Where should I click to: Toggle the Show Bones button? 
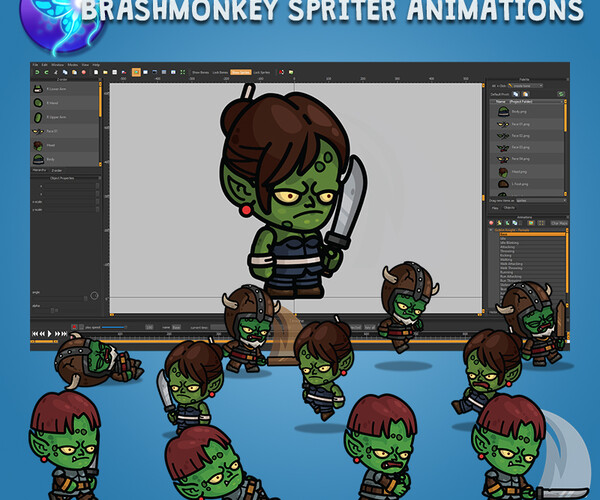tap(201, 72)
